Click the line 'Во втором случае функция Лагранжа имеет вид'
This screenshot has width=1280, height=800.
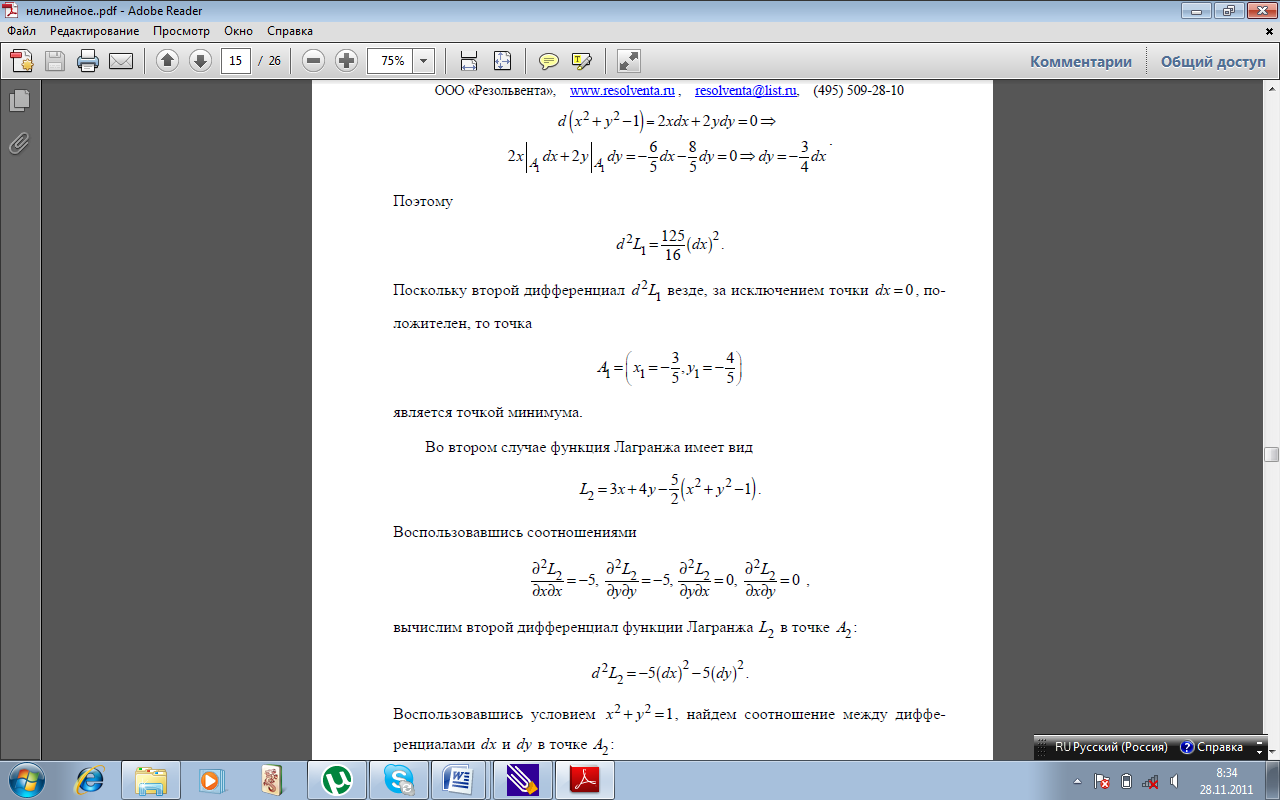588,448
